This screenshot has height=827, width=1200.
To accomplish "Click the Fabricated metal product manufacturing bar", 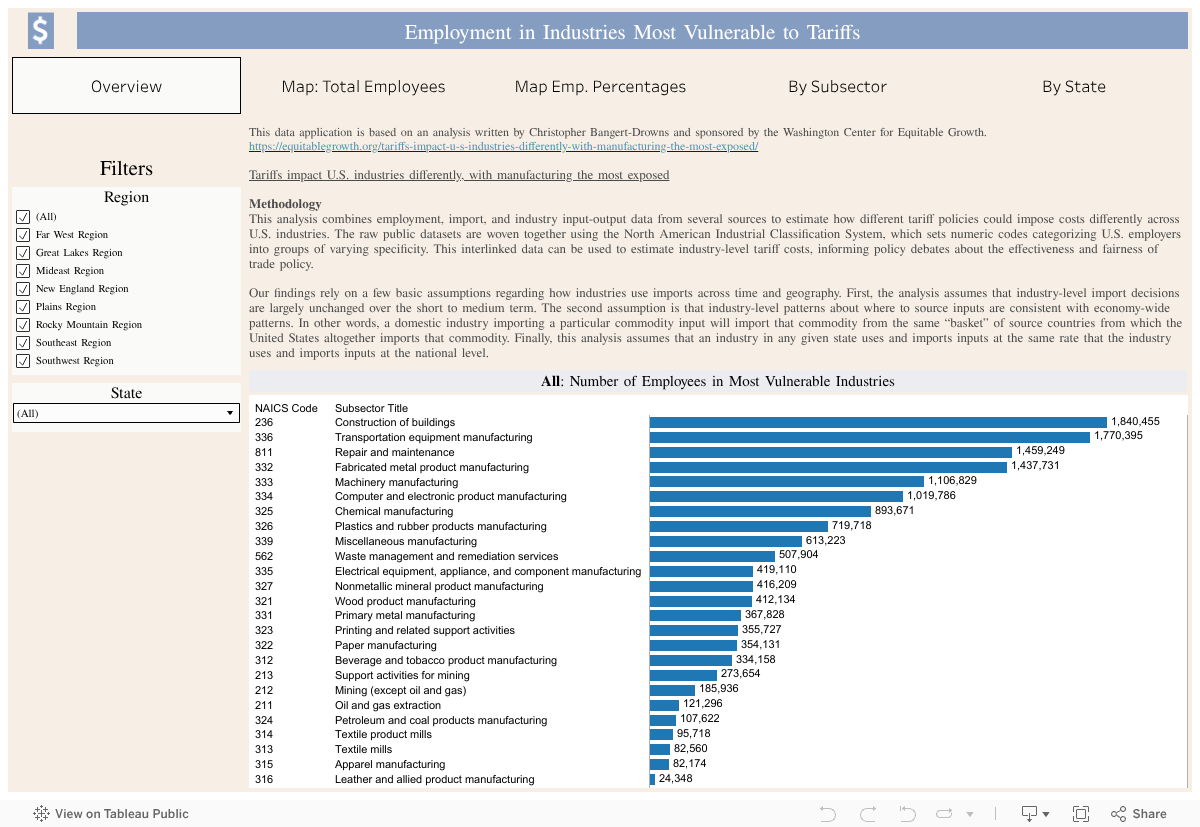I will 828,467.
